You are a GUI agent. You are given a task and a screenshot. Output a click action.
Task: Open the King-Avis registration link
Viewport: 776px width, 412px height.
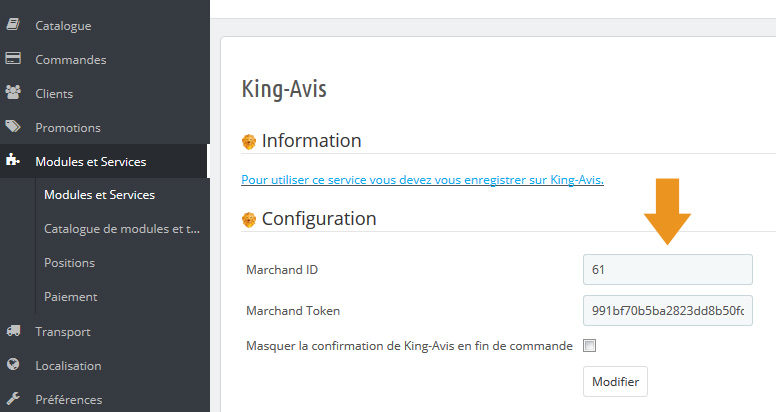pos(422,180)
